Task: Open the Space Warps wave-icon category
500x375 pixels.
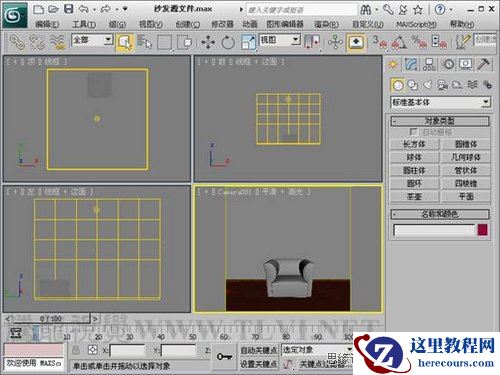Action: click(473, 85)
